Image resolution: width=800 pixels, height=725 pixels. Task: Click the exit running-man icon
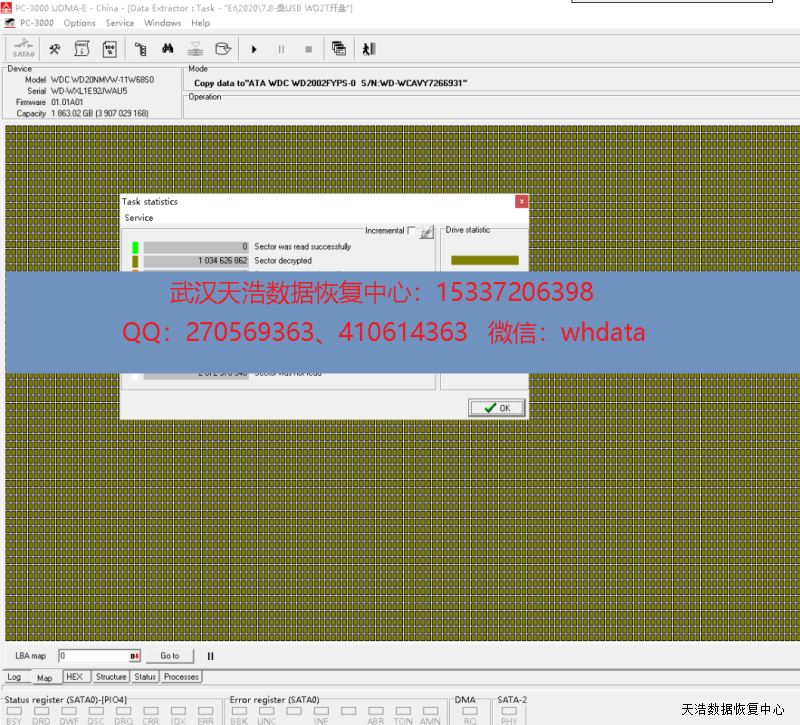pos(369,49)
